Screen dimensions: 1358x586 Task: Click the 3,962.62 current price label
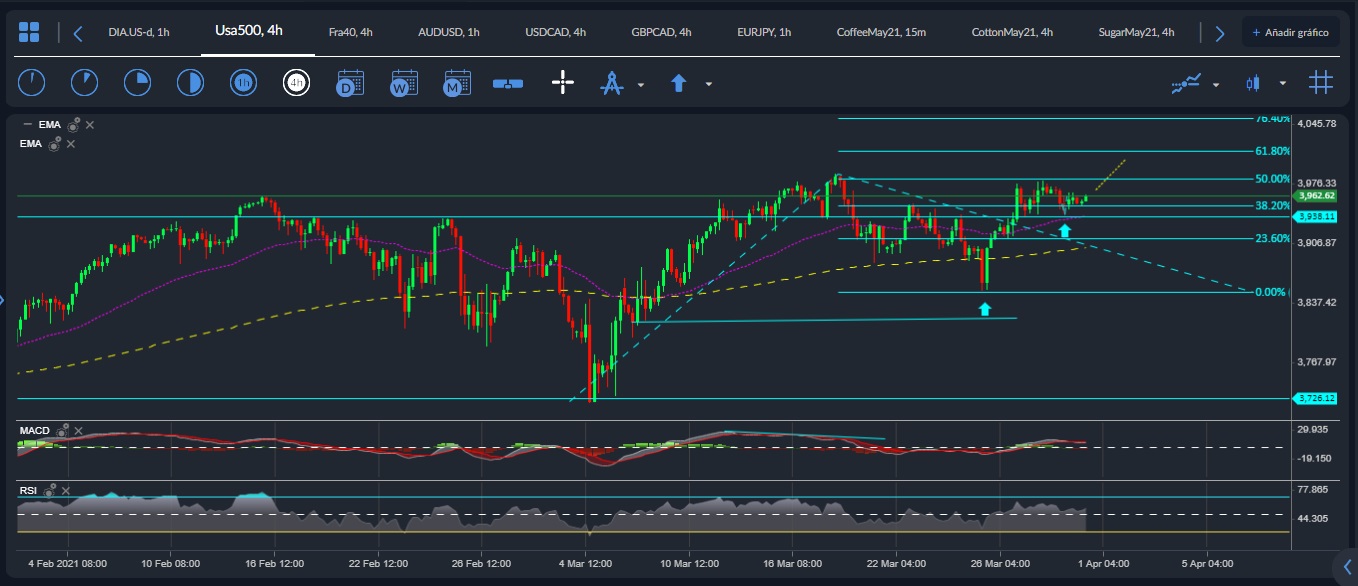tap(1315, 196)
